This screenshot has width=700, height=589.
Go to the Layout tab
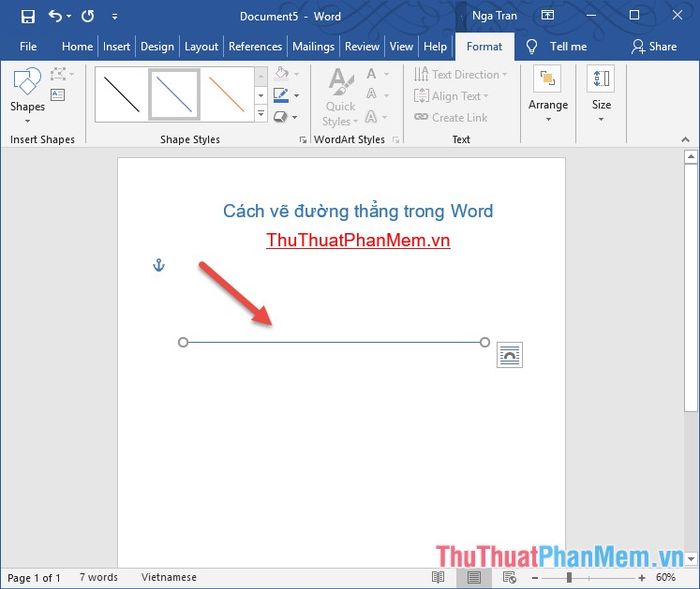click(x=201, y=46)
